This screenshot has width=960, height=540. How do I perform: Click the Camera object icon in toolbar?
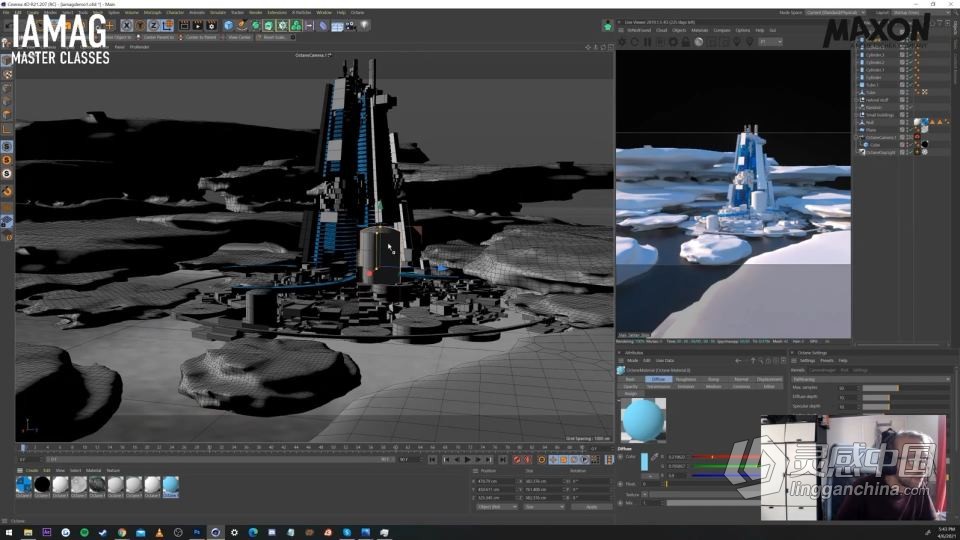pyautogui.click(x=351, y=26)
